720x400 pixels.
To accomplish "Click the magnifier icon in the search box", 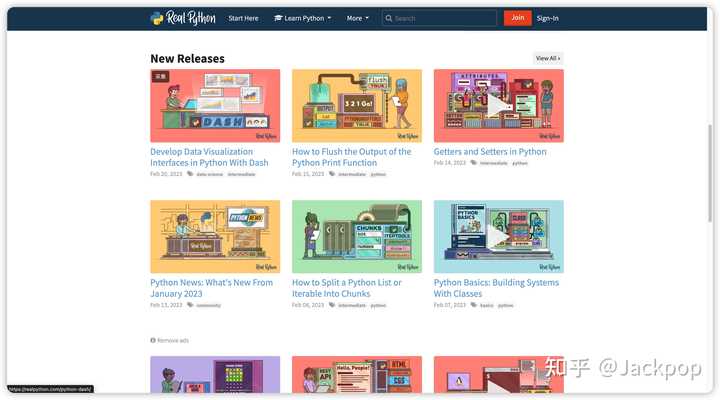I will click(x=388, y=18).
